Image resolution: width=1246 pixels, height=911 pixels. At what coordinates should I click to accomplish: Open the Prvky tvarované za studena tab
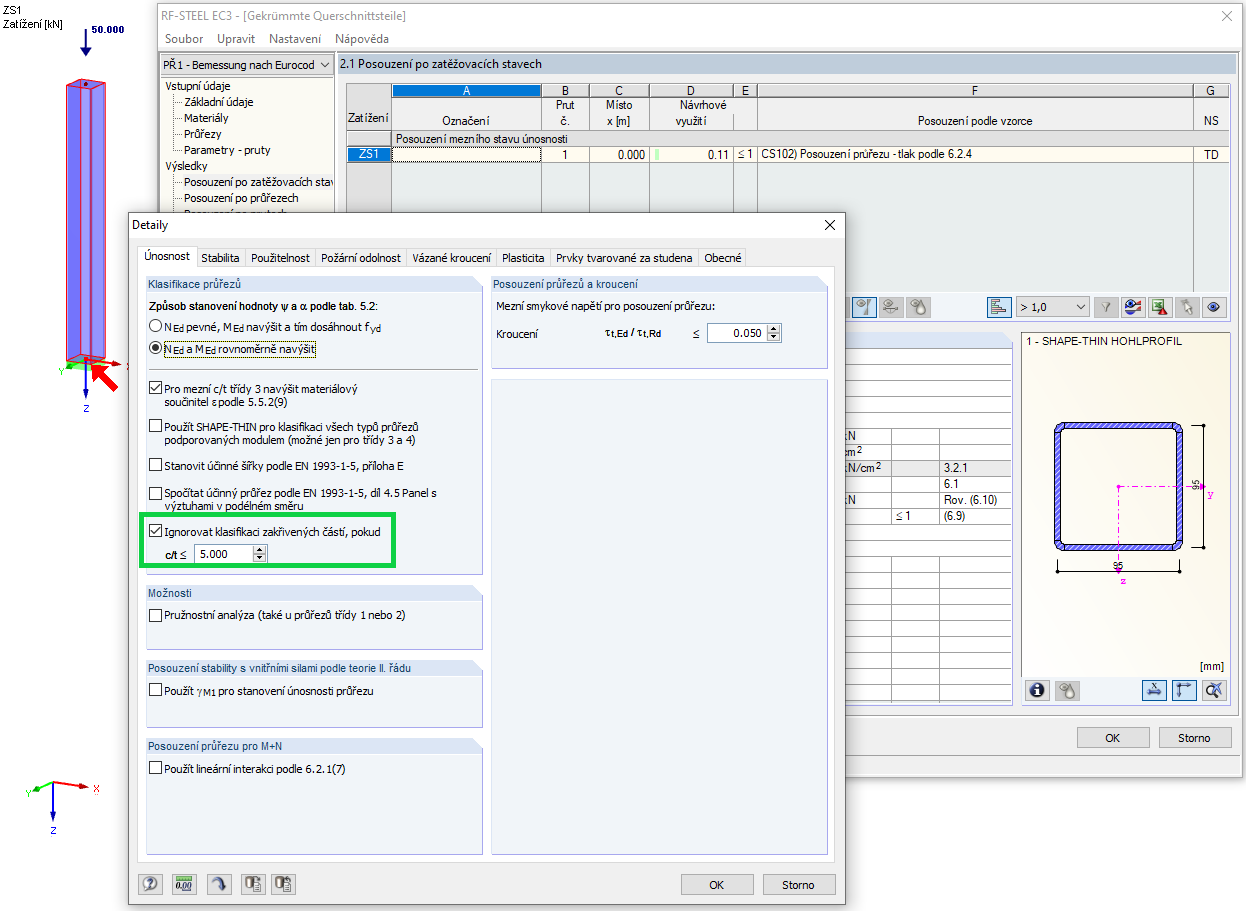pyautogui.click(x=624, y=258)
